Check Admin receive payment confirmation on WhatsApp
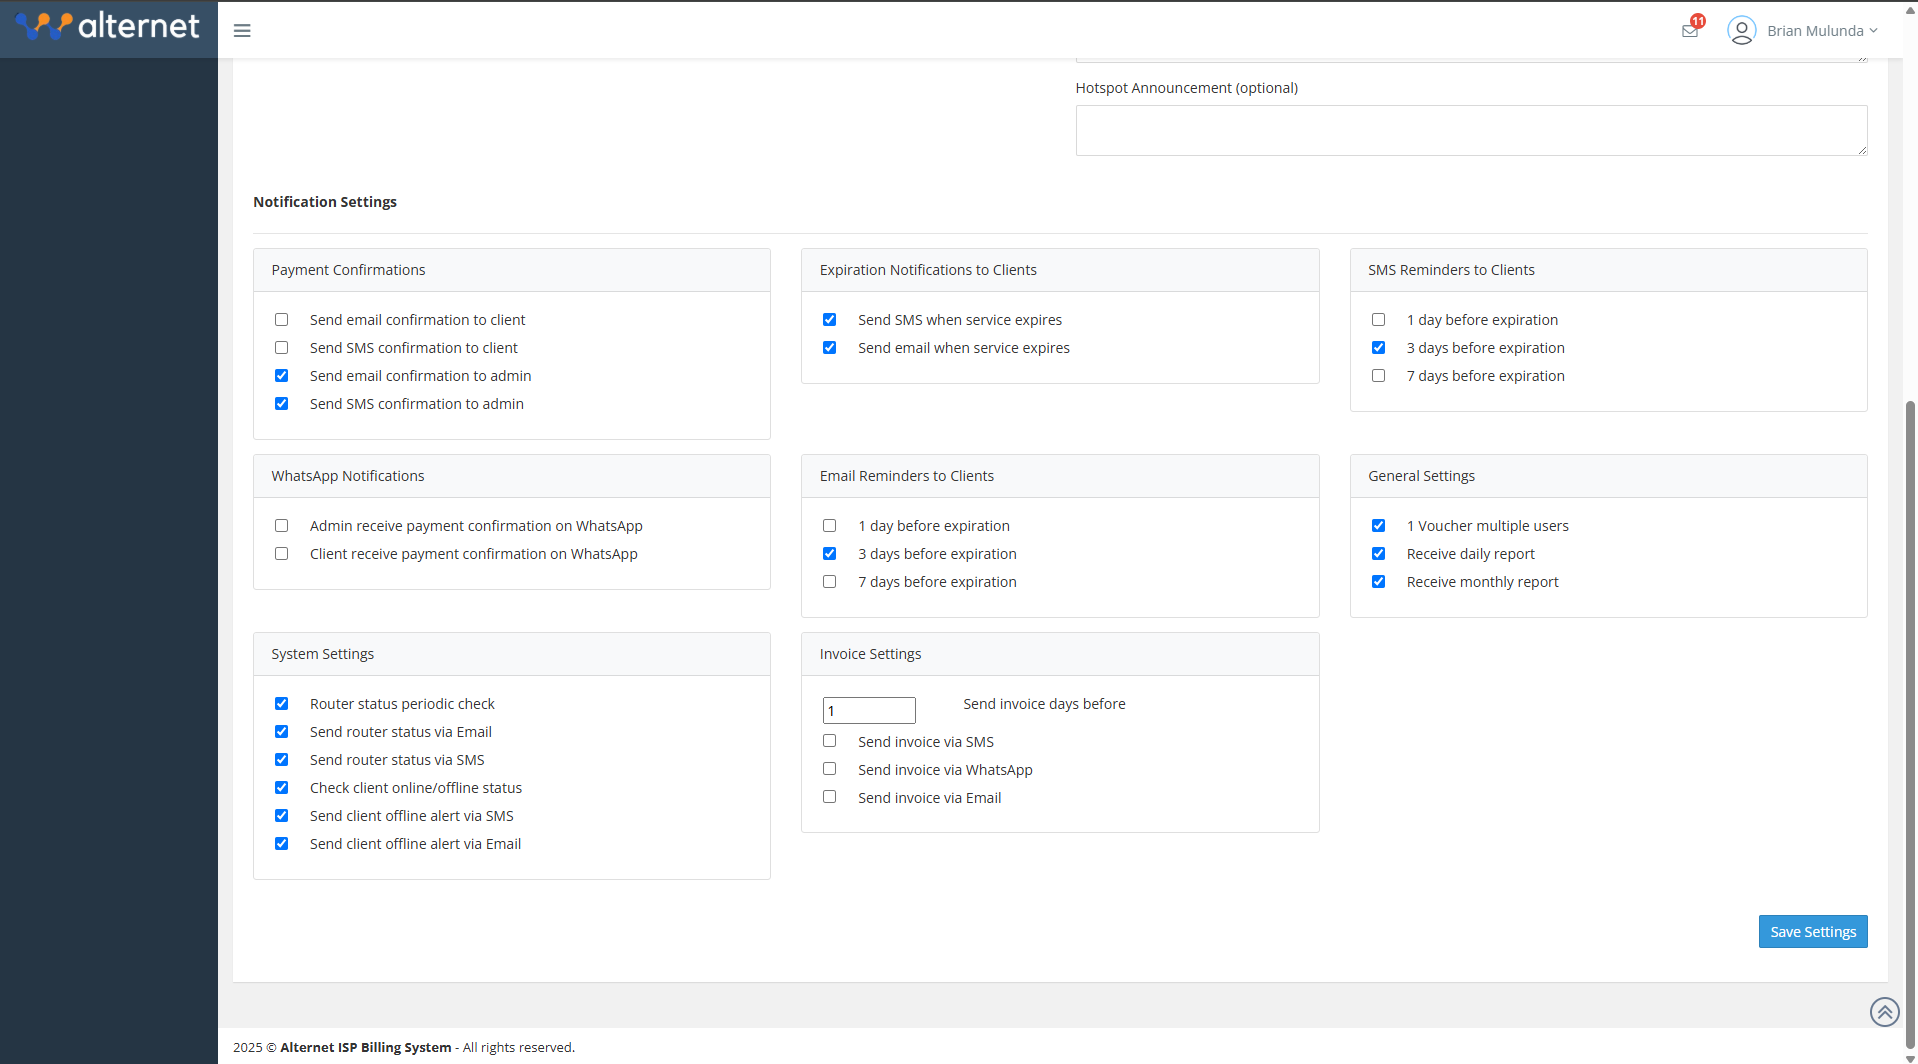Screen dimensions: 1918x1064 click(282, 526)
